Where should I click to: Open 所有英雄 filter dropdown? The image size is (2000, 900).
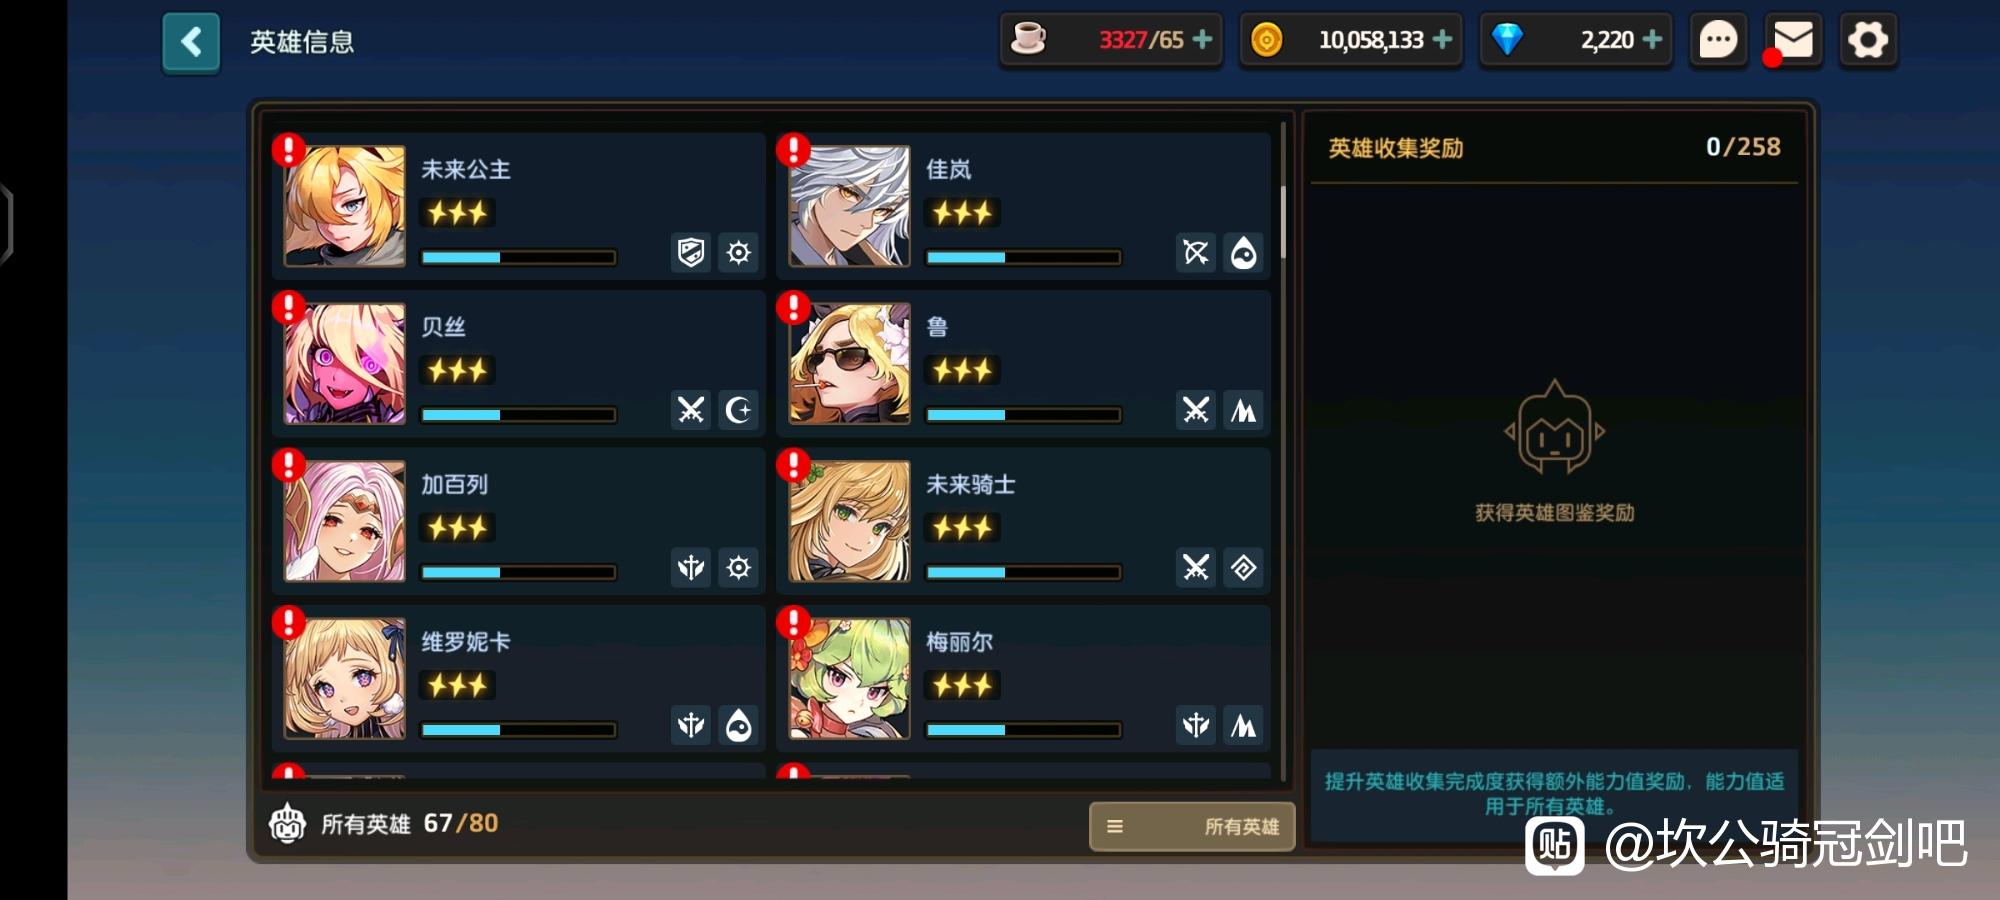pos(1192,826)
